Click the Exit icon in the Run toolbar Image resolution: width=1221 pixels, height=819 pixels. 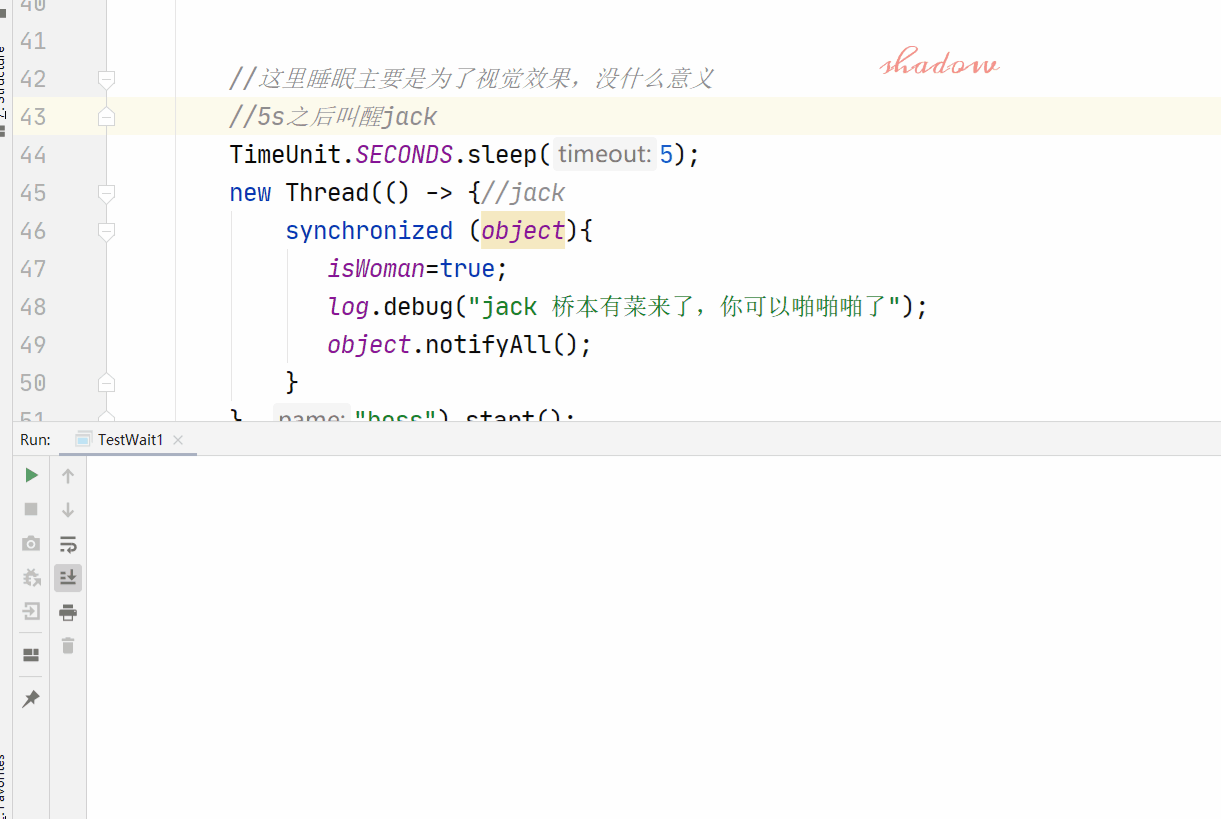pos(31,611)
